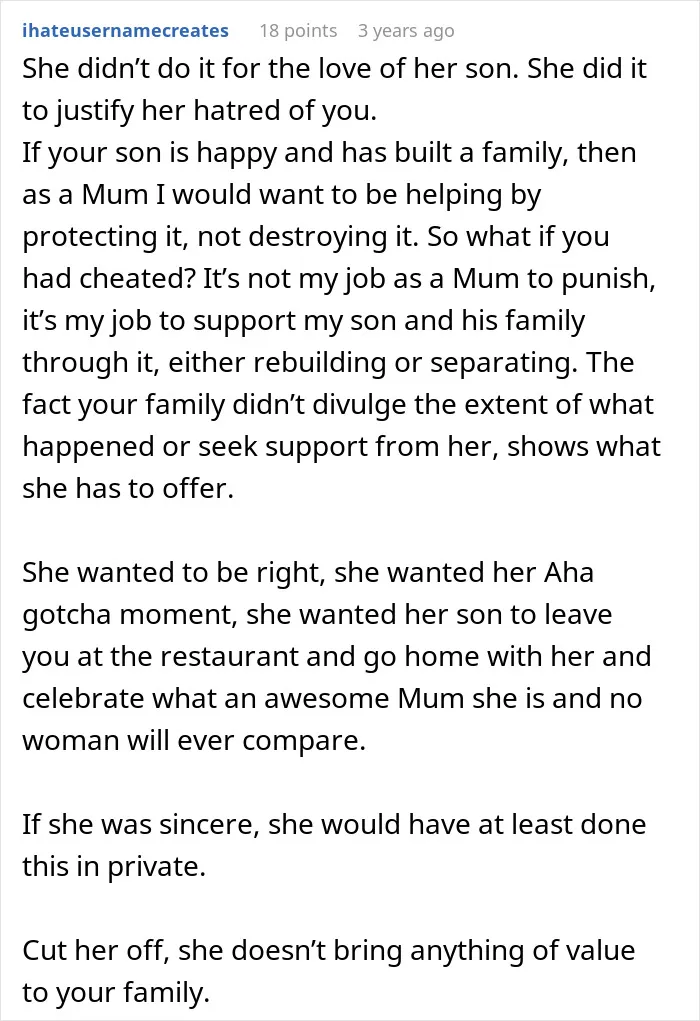
Task: Click the line 'through it, either rebuilding'
Action: (328, 363)
